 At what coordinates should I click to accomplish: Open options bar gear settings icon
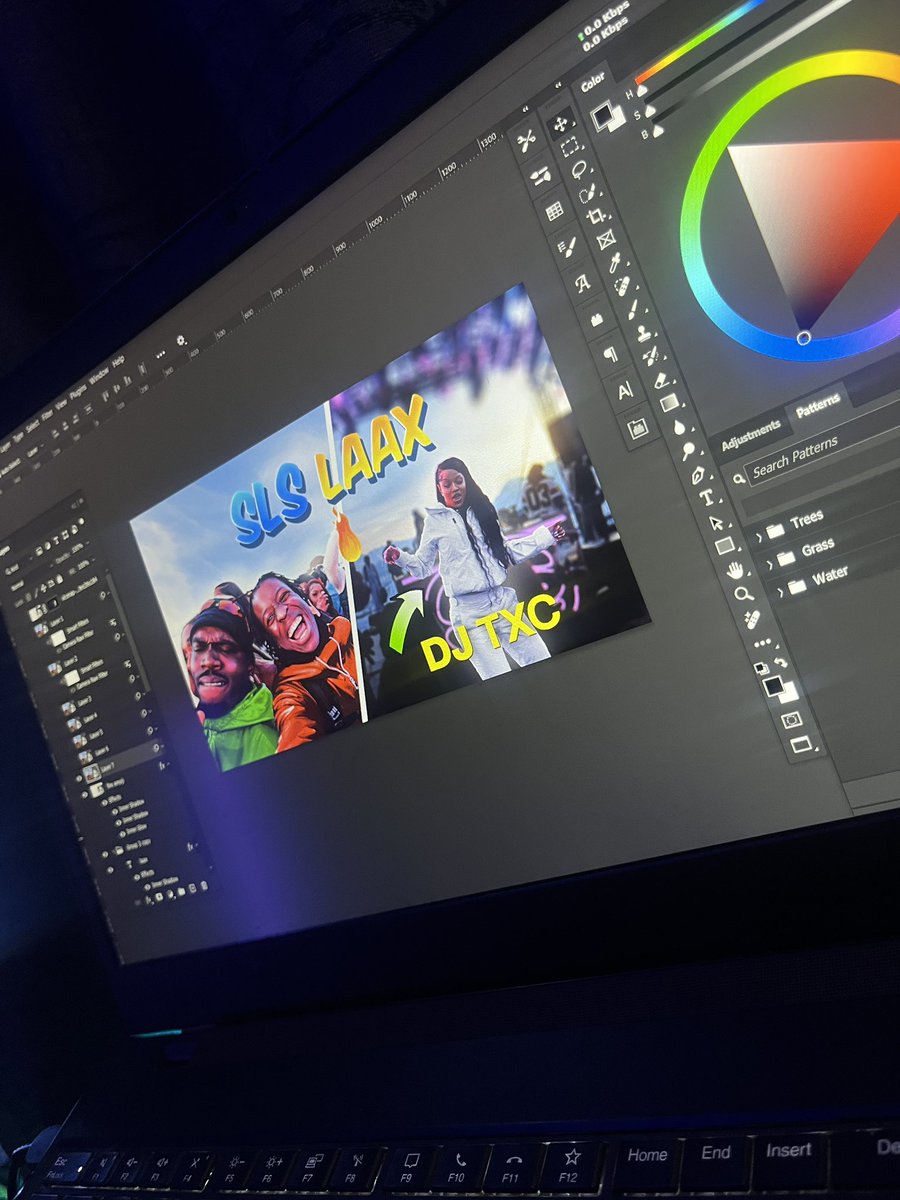coord(180,341)
